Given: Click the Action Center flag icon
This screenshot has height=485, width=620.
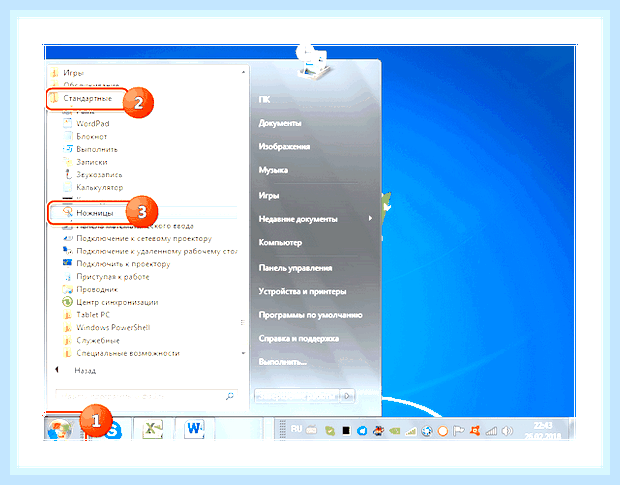Looking at the screenshot, I should click(458, 430).
